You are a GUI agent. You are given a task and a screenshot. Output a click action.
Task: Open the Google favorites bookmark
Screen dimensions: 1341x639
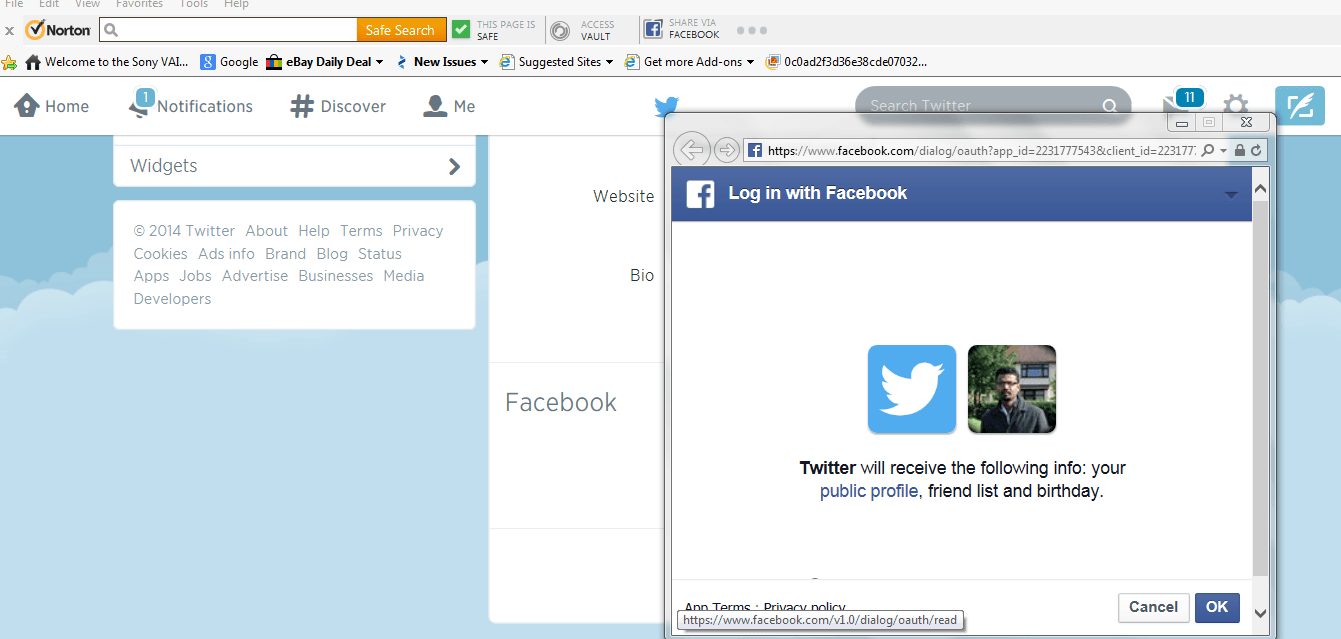(229, 62)
